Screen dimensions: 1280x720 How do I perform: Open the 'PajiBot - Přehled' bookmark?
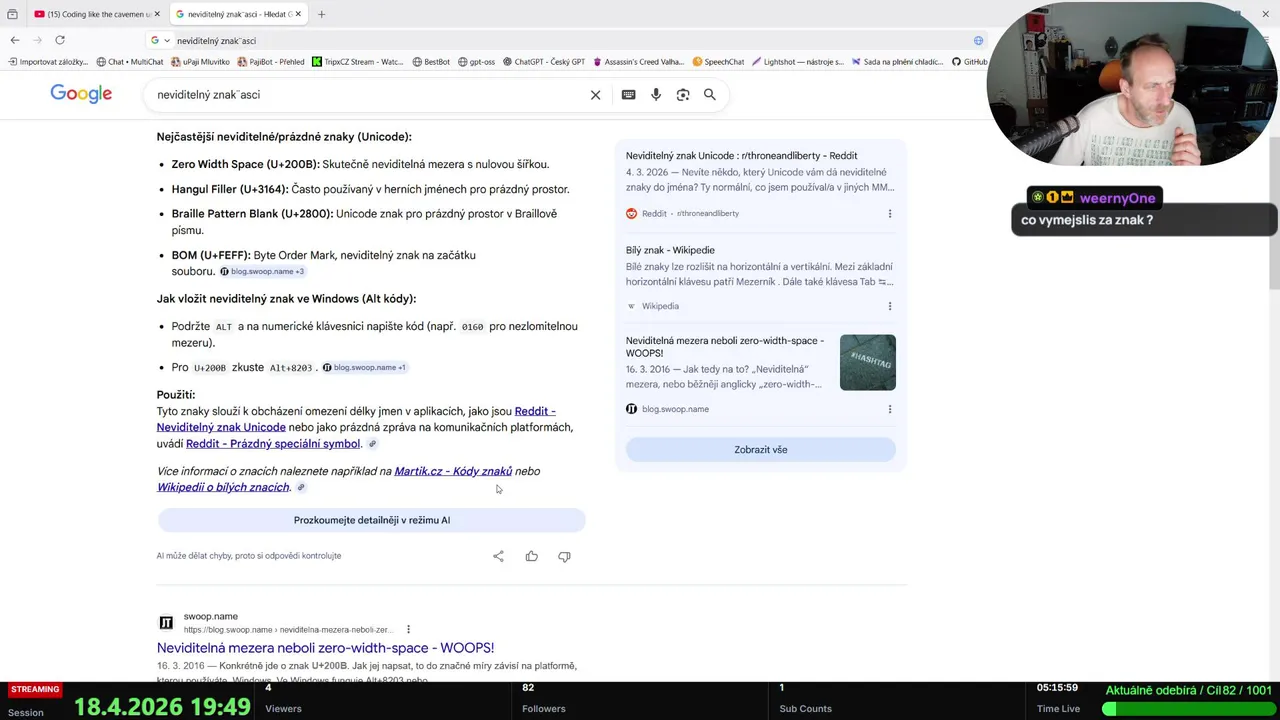point(270,62)
